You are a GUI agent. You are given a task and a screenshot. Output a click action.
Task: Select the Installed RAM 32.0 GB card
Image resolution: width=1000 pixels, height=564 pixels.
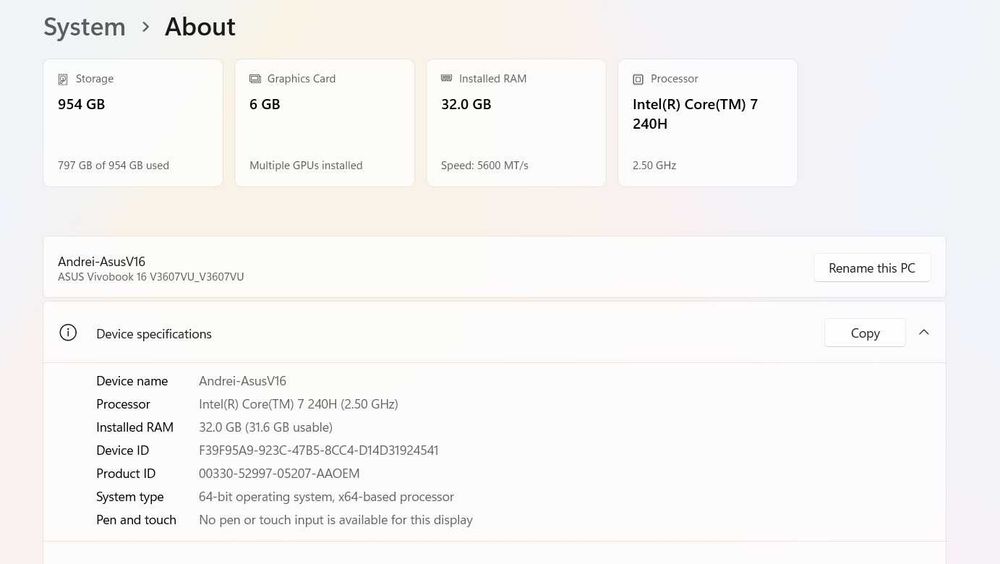point(516,123)
